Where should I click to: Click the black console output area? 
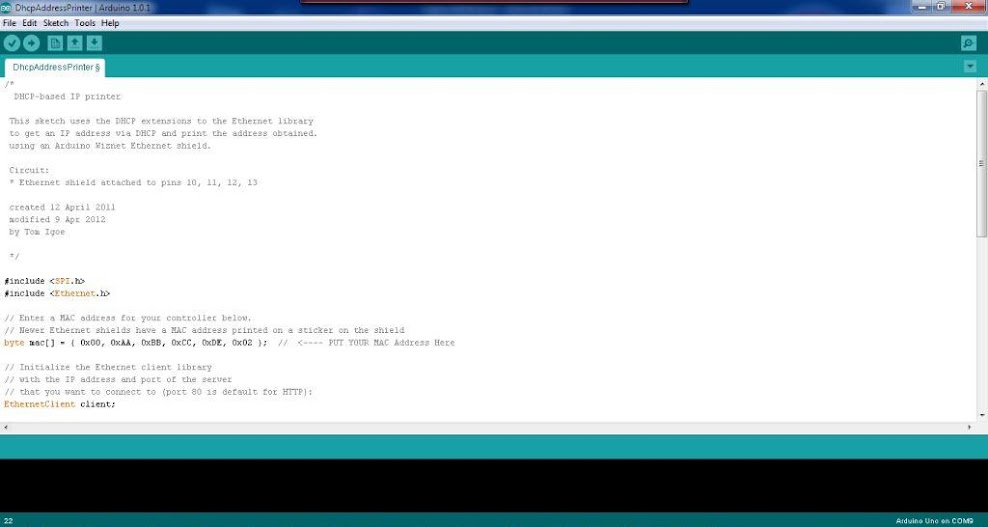coord(494,485)
